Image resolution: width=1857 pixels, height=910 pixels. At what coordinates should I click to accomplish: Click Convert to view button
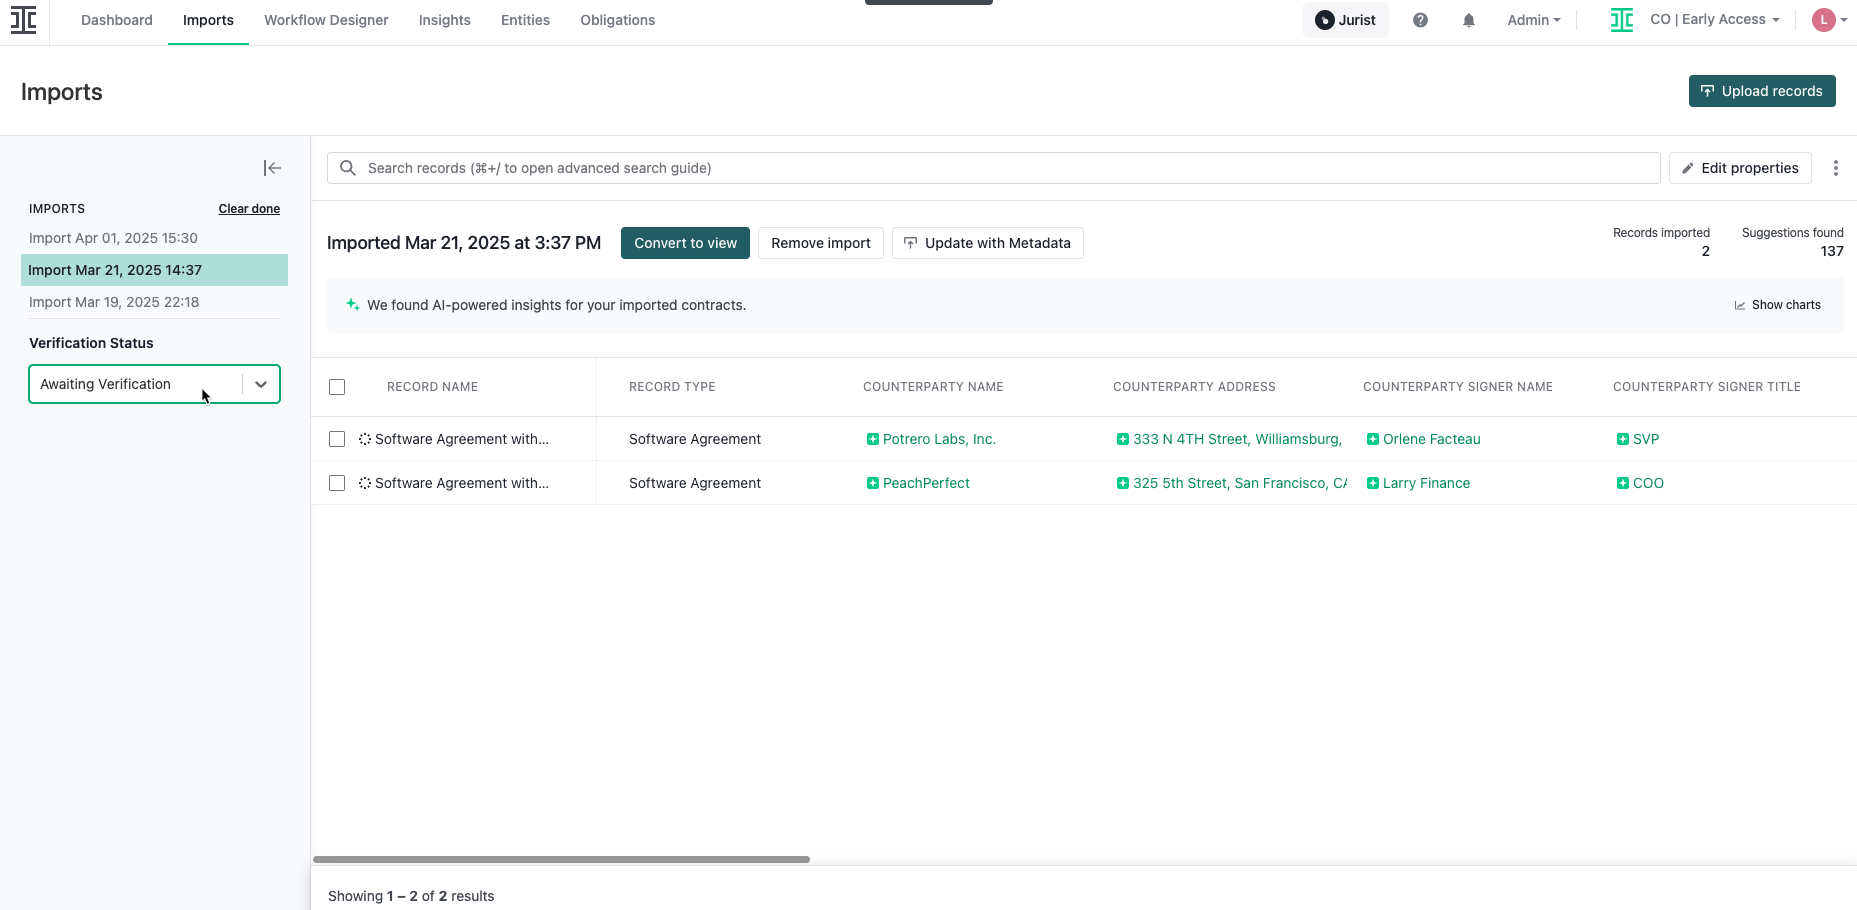[685, 243]
